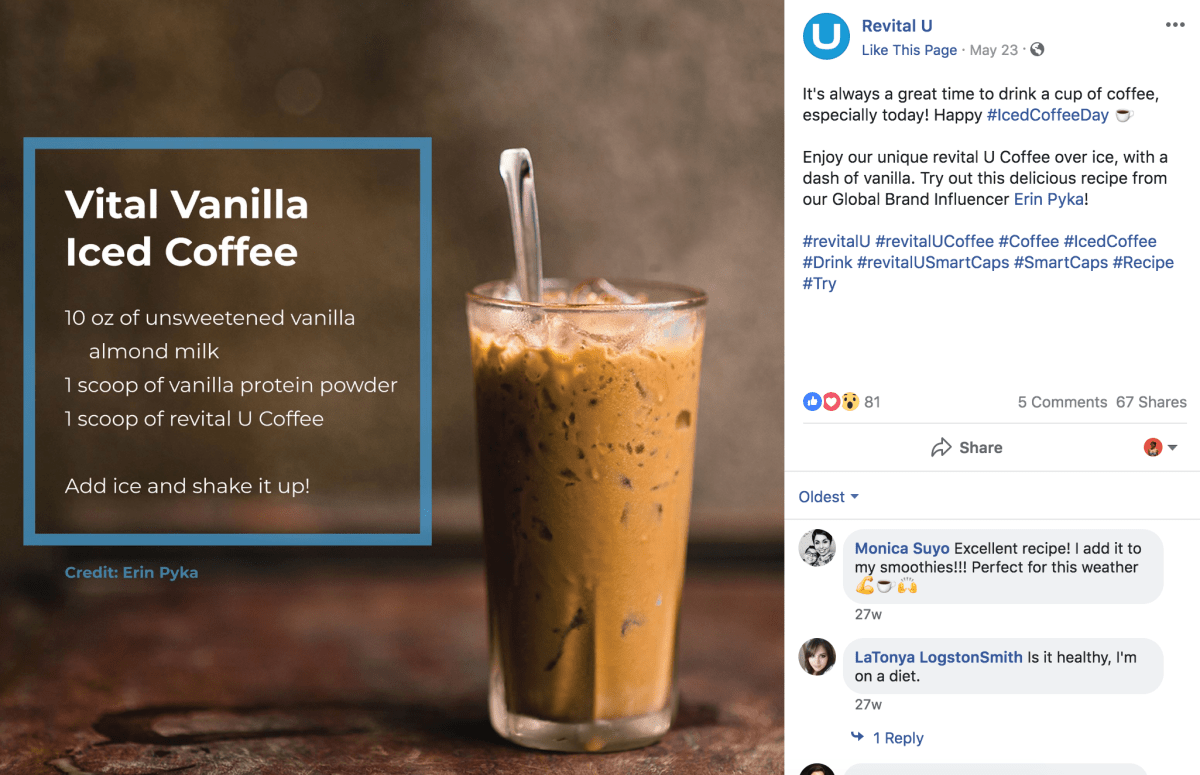1200x775 pixels.
Task: View the Like, Love, Wow reaction icons
Action: (x=831, y=402)
